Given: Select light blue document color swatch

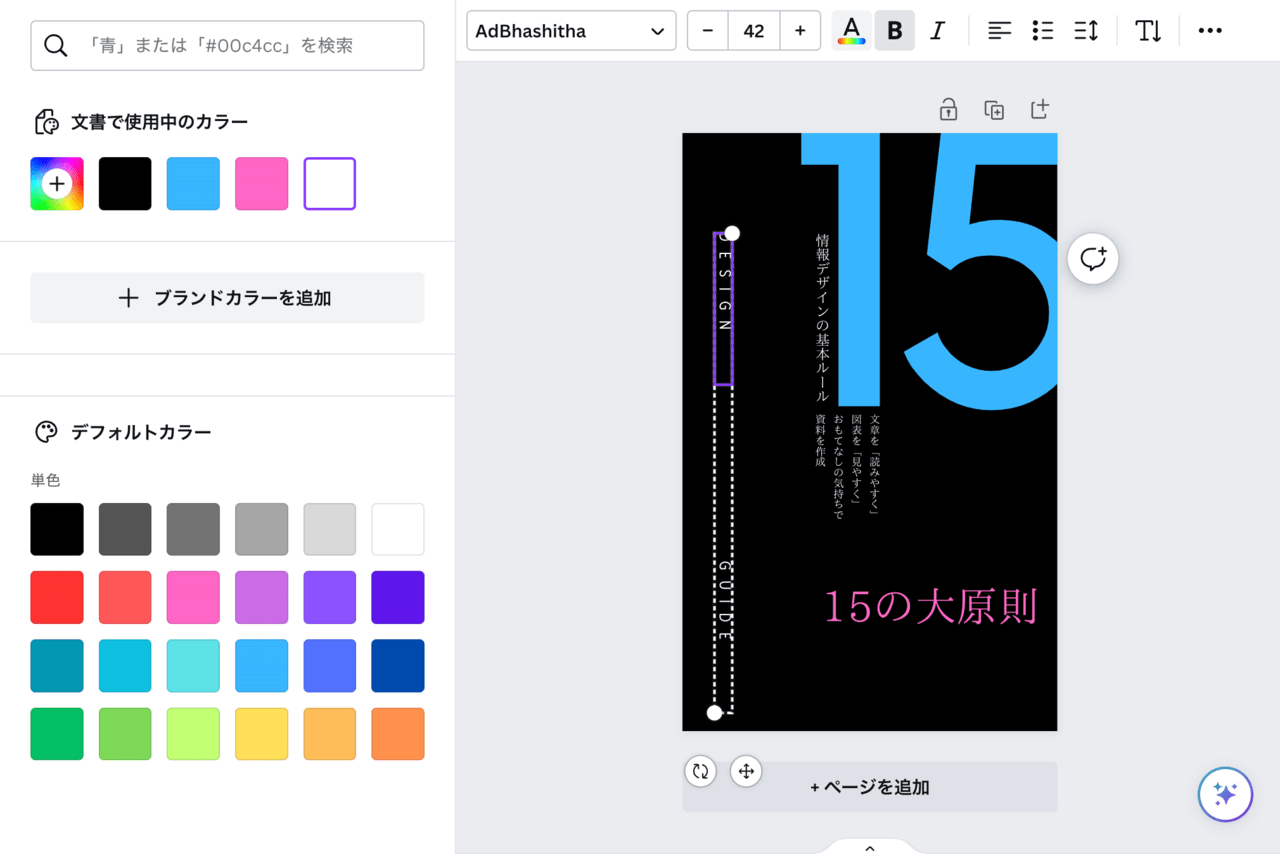Looking at the screenshot, I should (193, 184).
